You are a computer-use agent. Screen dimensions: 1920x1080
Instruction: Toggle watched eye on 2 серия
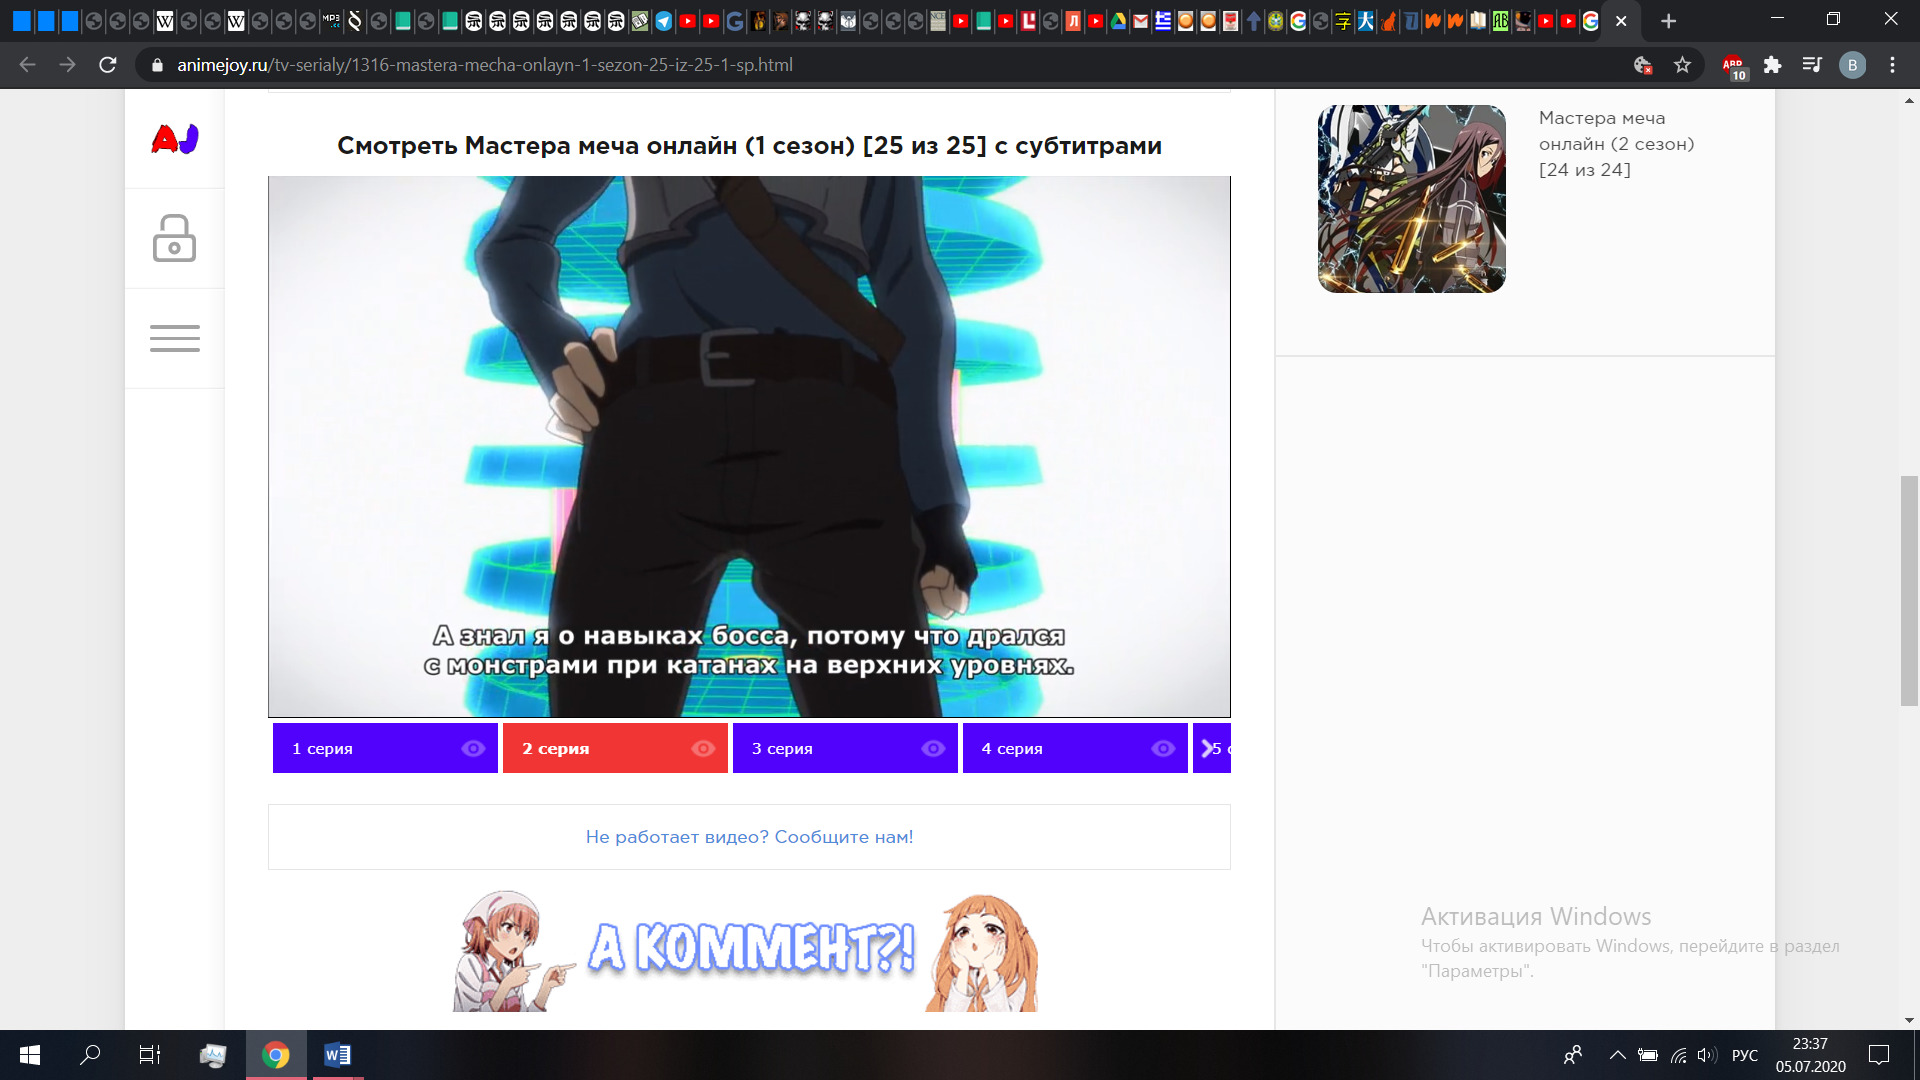(x=703, y=748)
